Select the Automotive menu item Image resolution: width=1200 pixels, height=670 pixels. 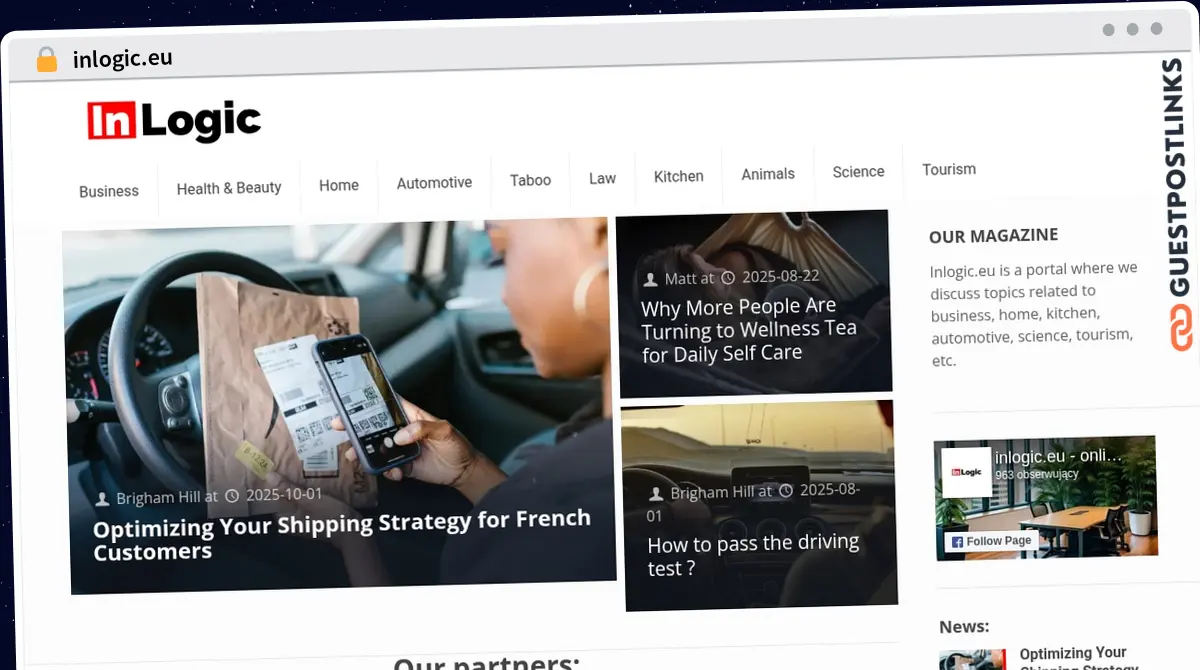[434, 182]
